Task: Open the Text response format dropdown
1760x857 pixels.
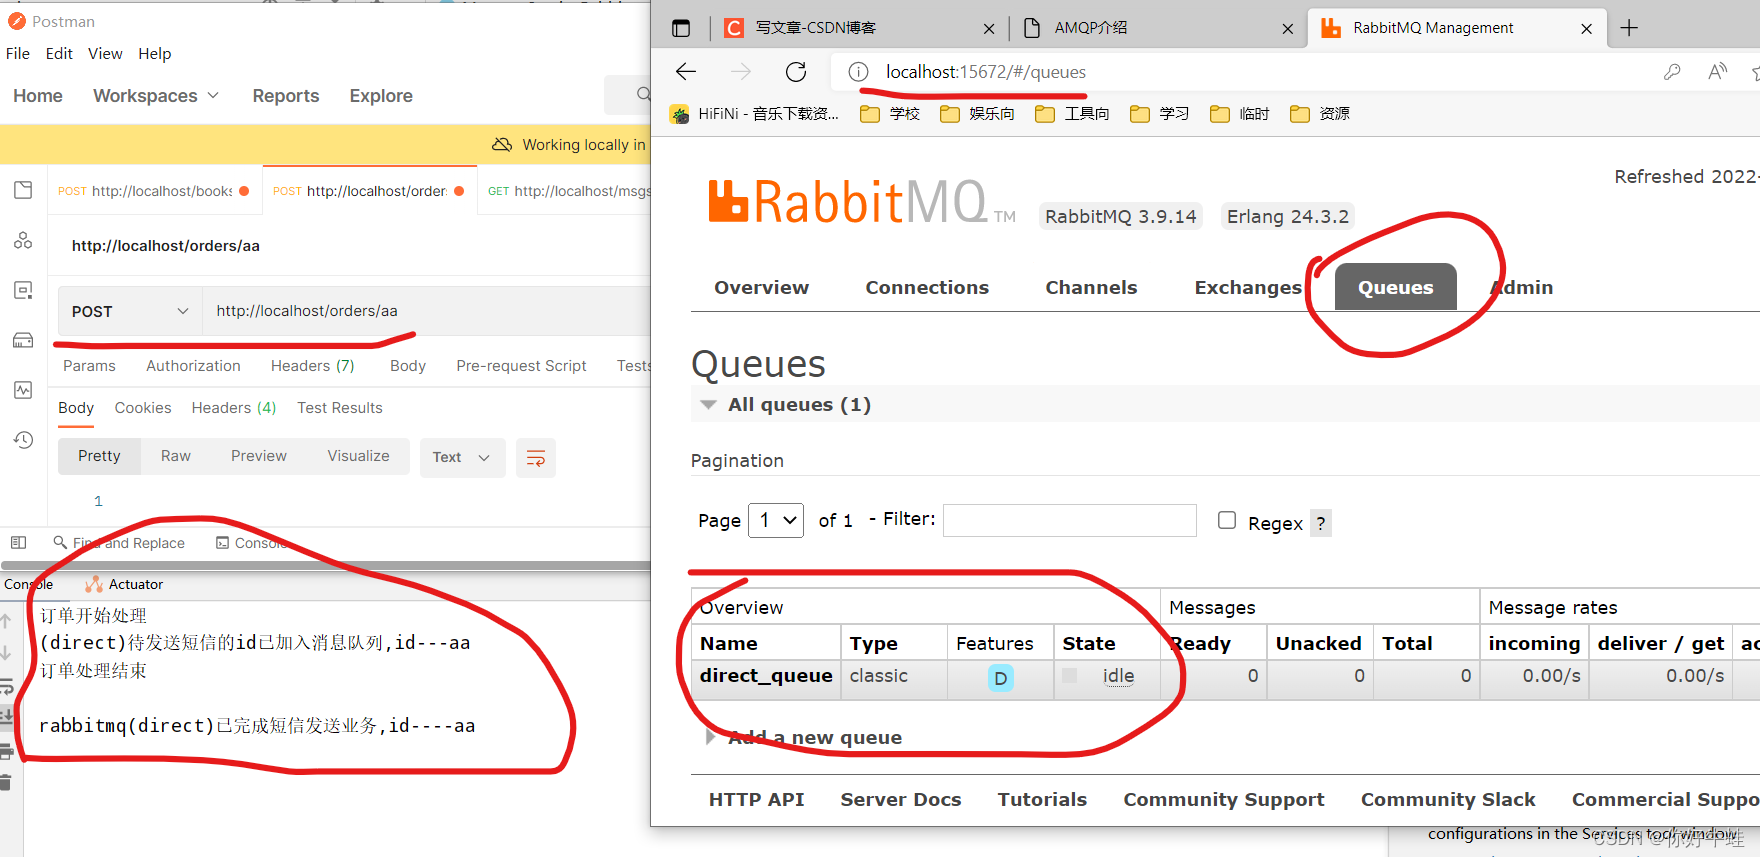Action: pyautogui.click(x=462, y=458)
